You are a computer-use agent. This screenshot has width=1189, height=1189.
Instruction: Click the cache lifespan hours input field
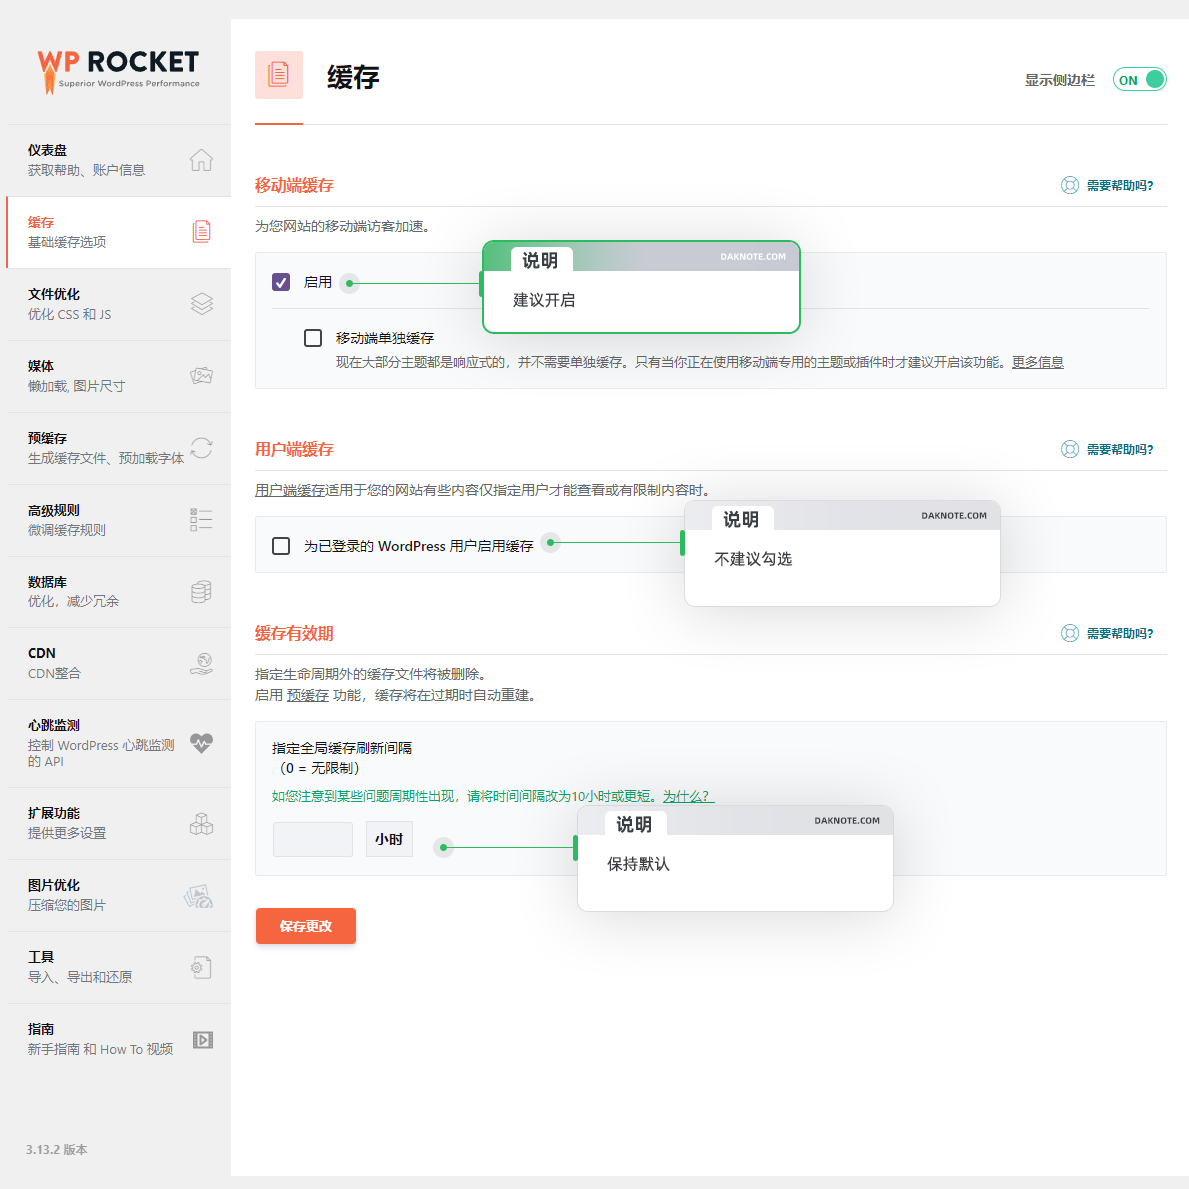pos(312,839)
